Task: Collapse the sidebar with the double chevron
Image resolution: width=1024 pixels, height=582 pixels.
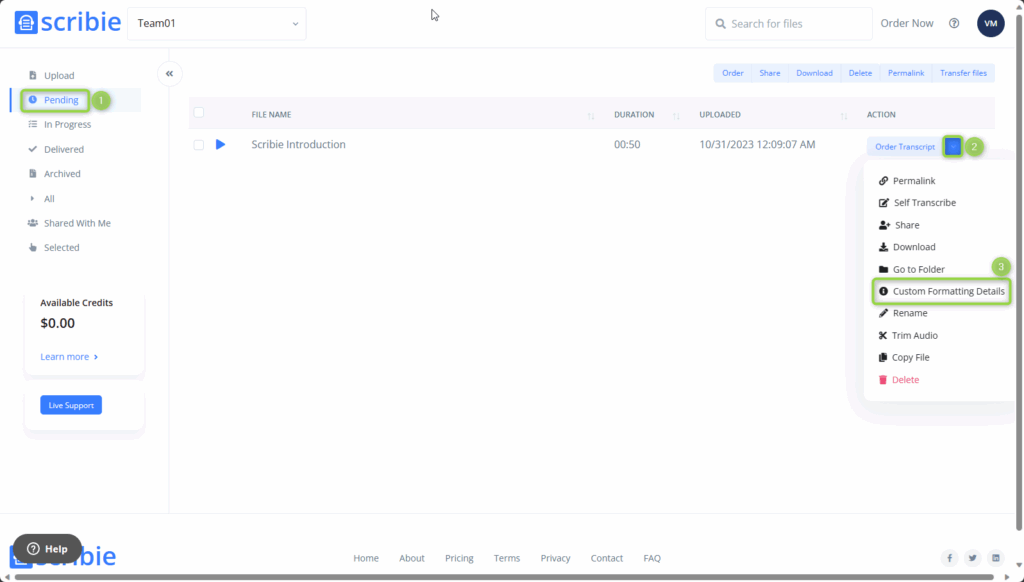Action: pyautogui.click(x=169, y=73)
